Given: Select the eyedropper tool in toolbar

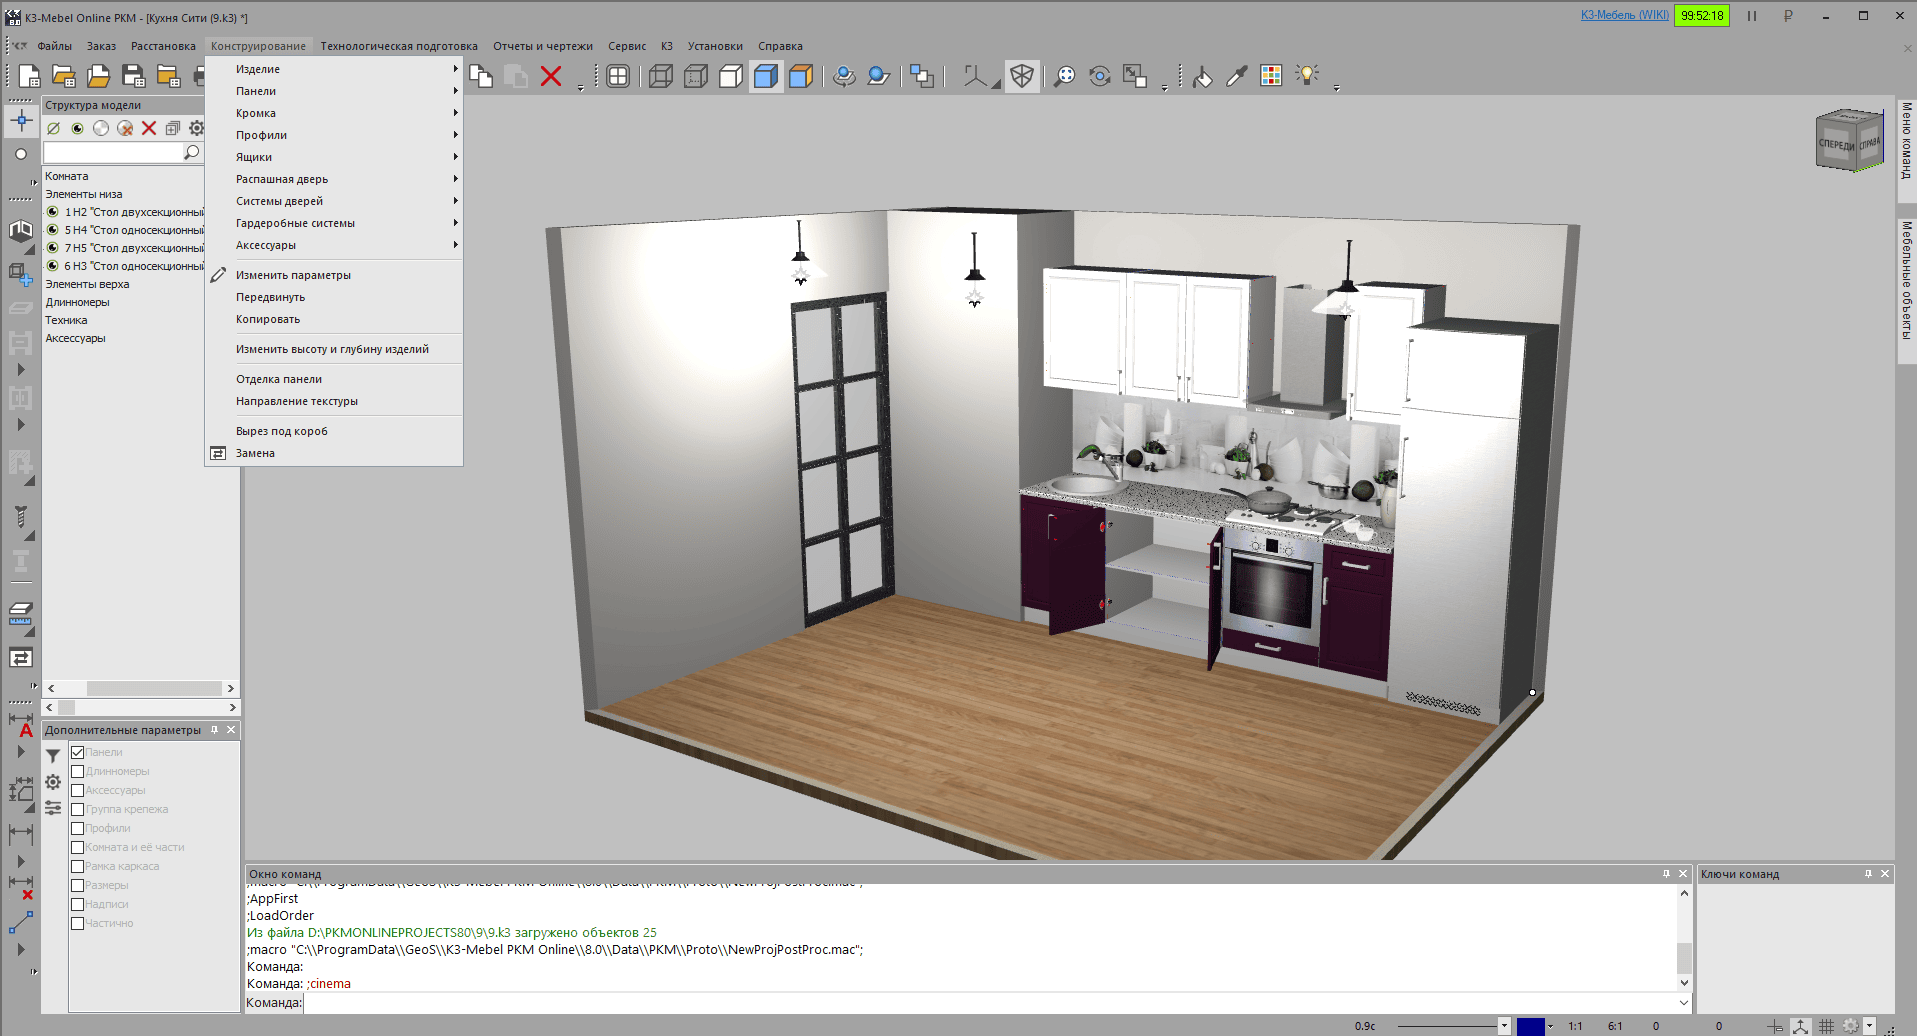Looking at the screenshot, I should (x=1237, y=77).
